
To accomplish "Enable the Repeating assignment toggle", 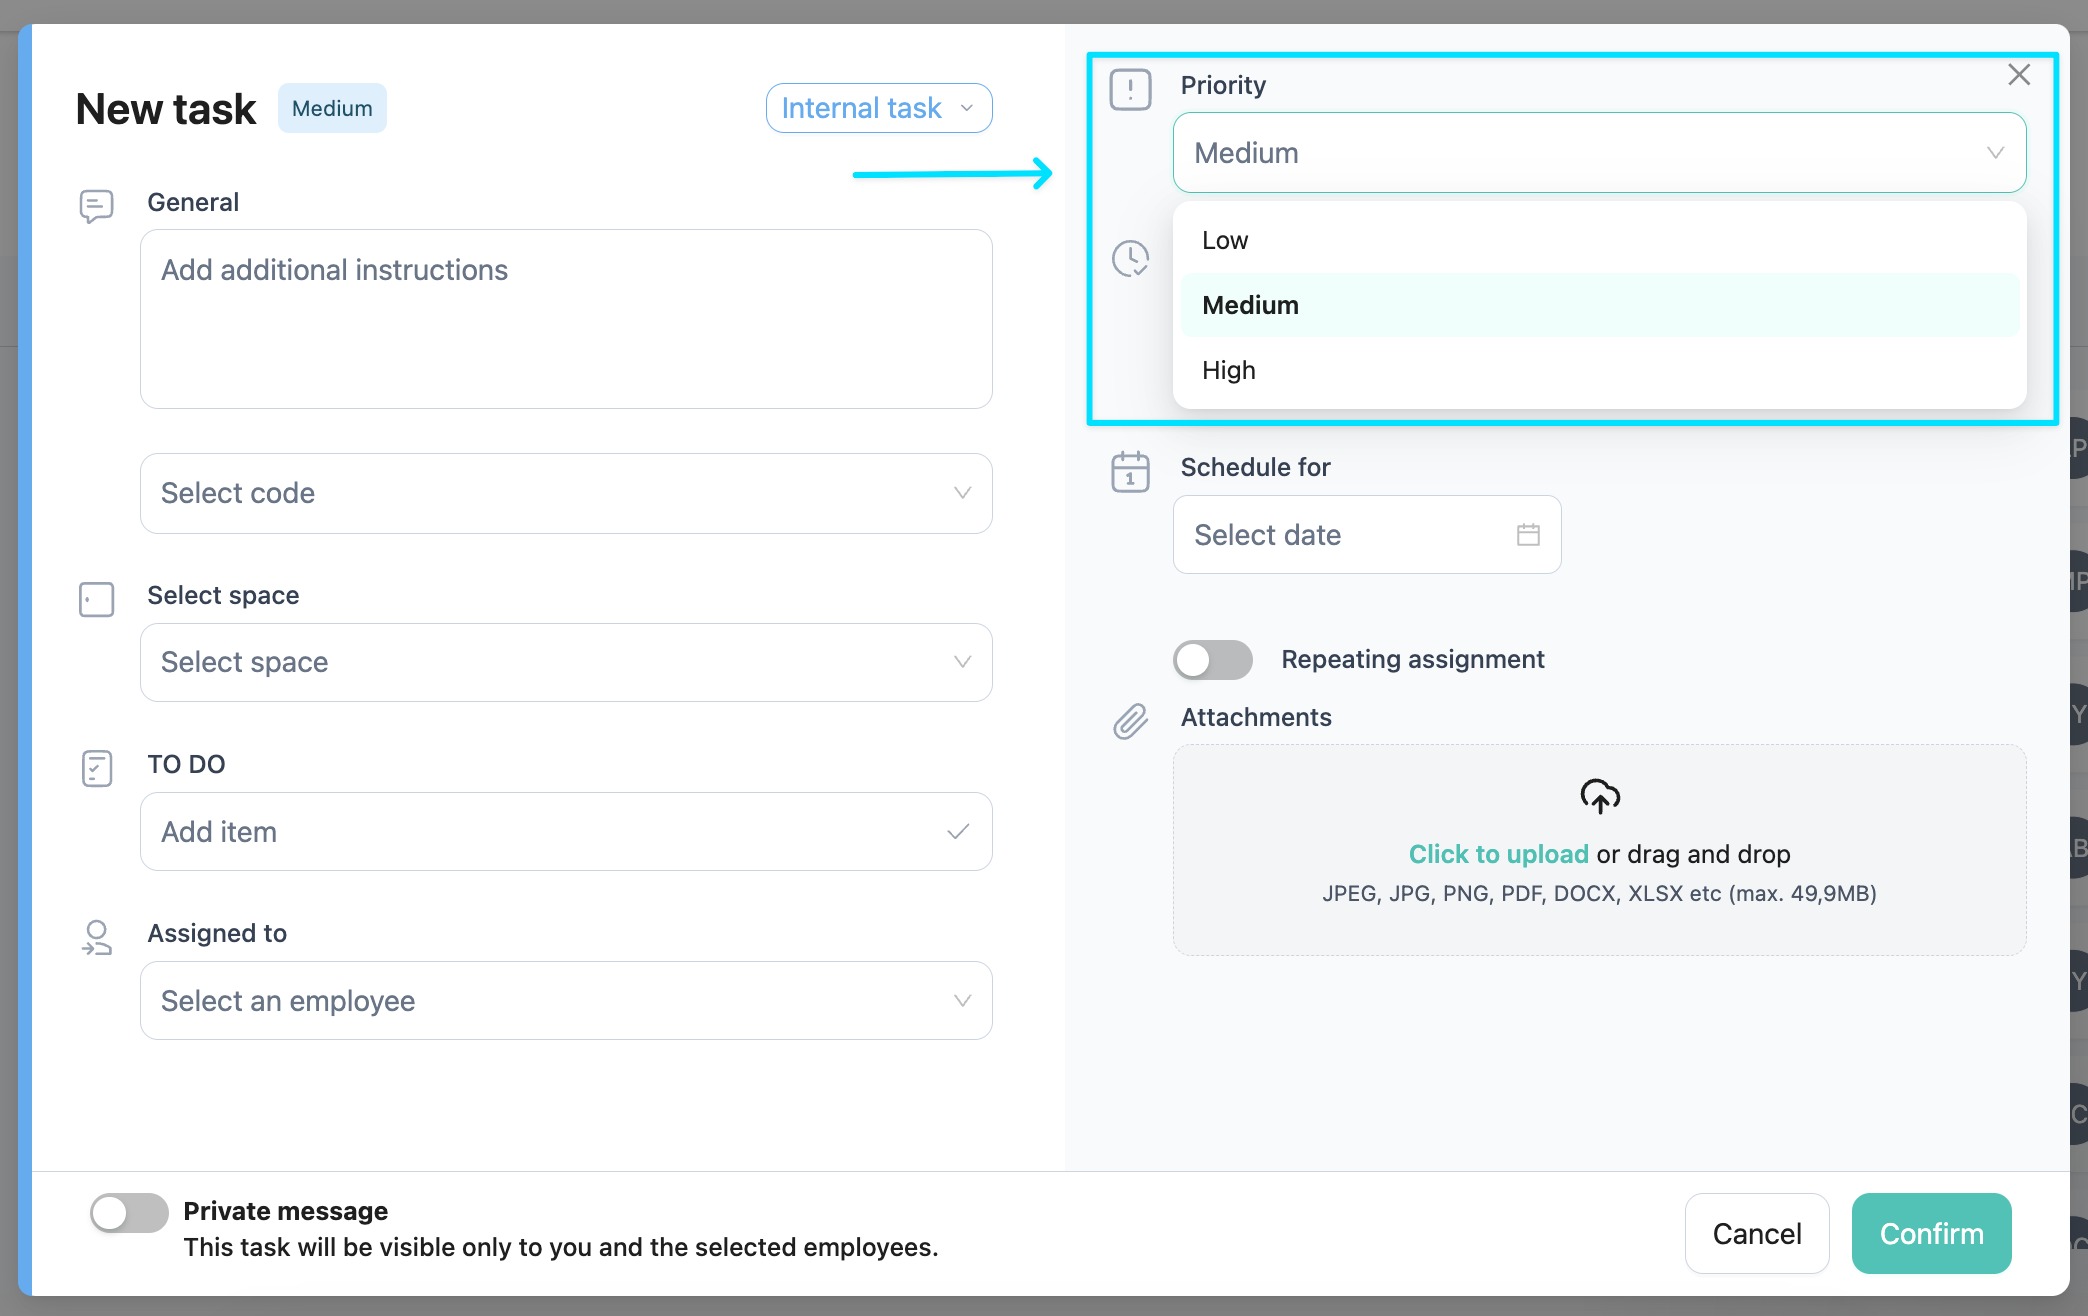I will coord(1212,660).
